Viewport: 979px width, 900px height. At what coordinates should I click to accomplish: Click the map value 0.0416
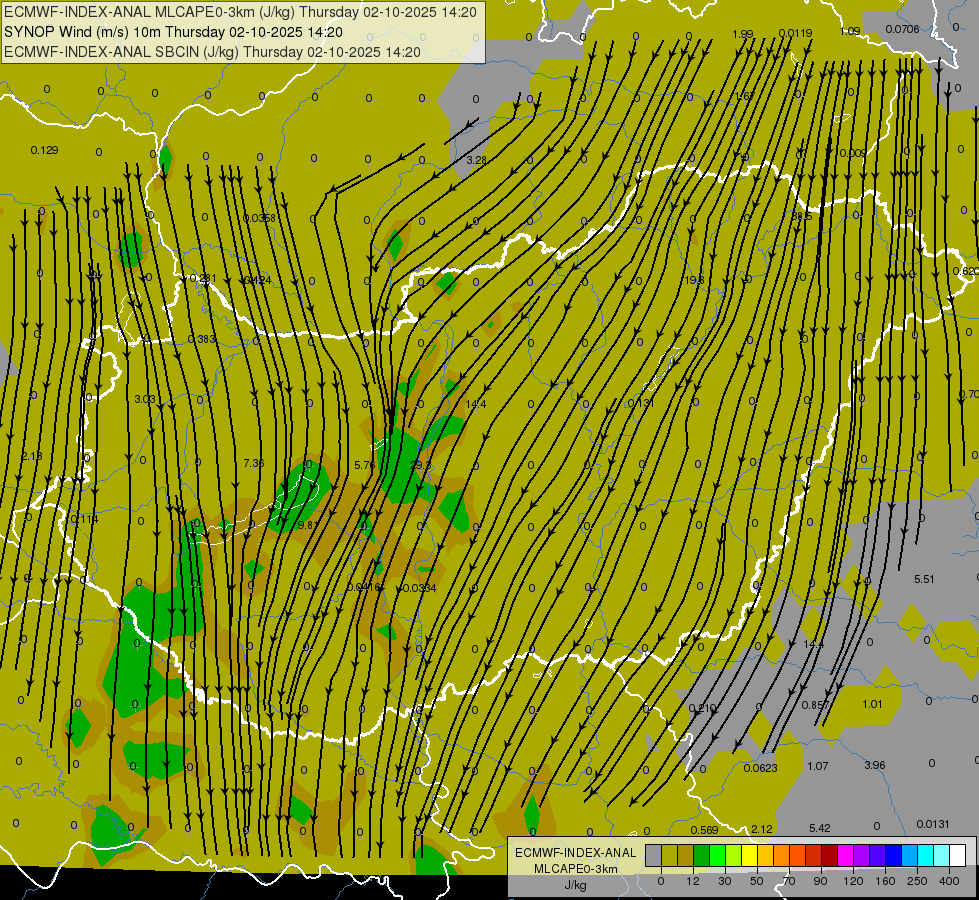363,587
